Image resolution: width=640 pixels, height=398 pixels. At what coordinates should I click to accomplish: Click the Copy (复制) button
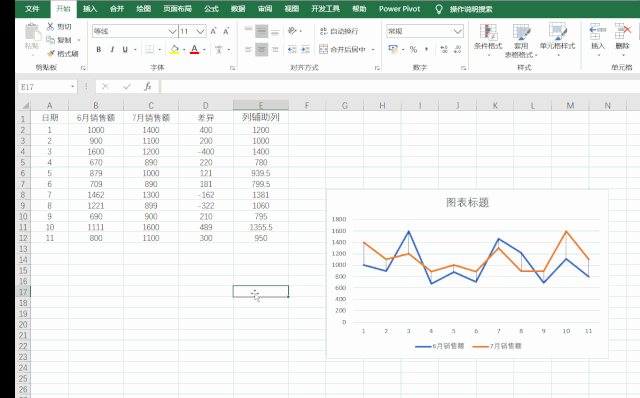tap(59, 40)
